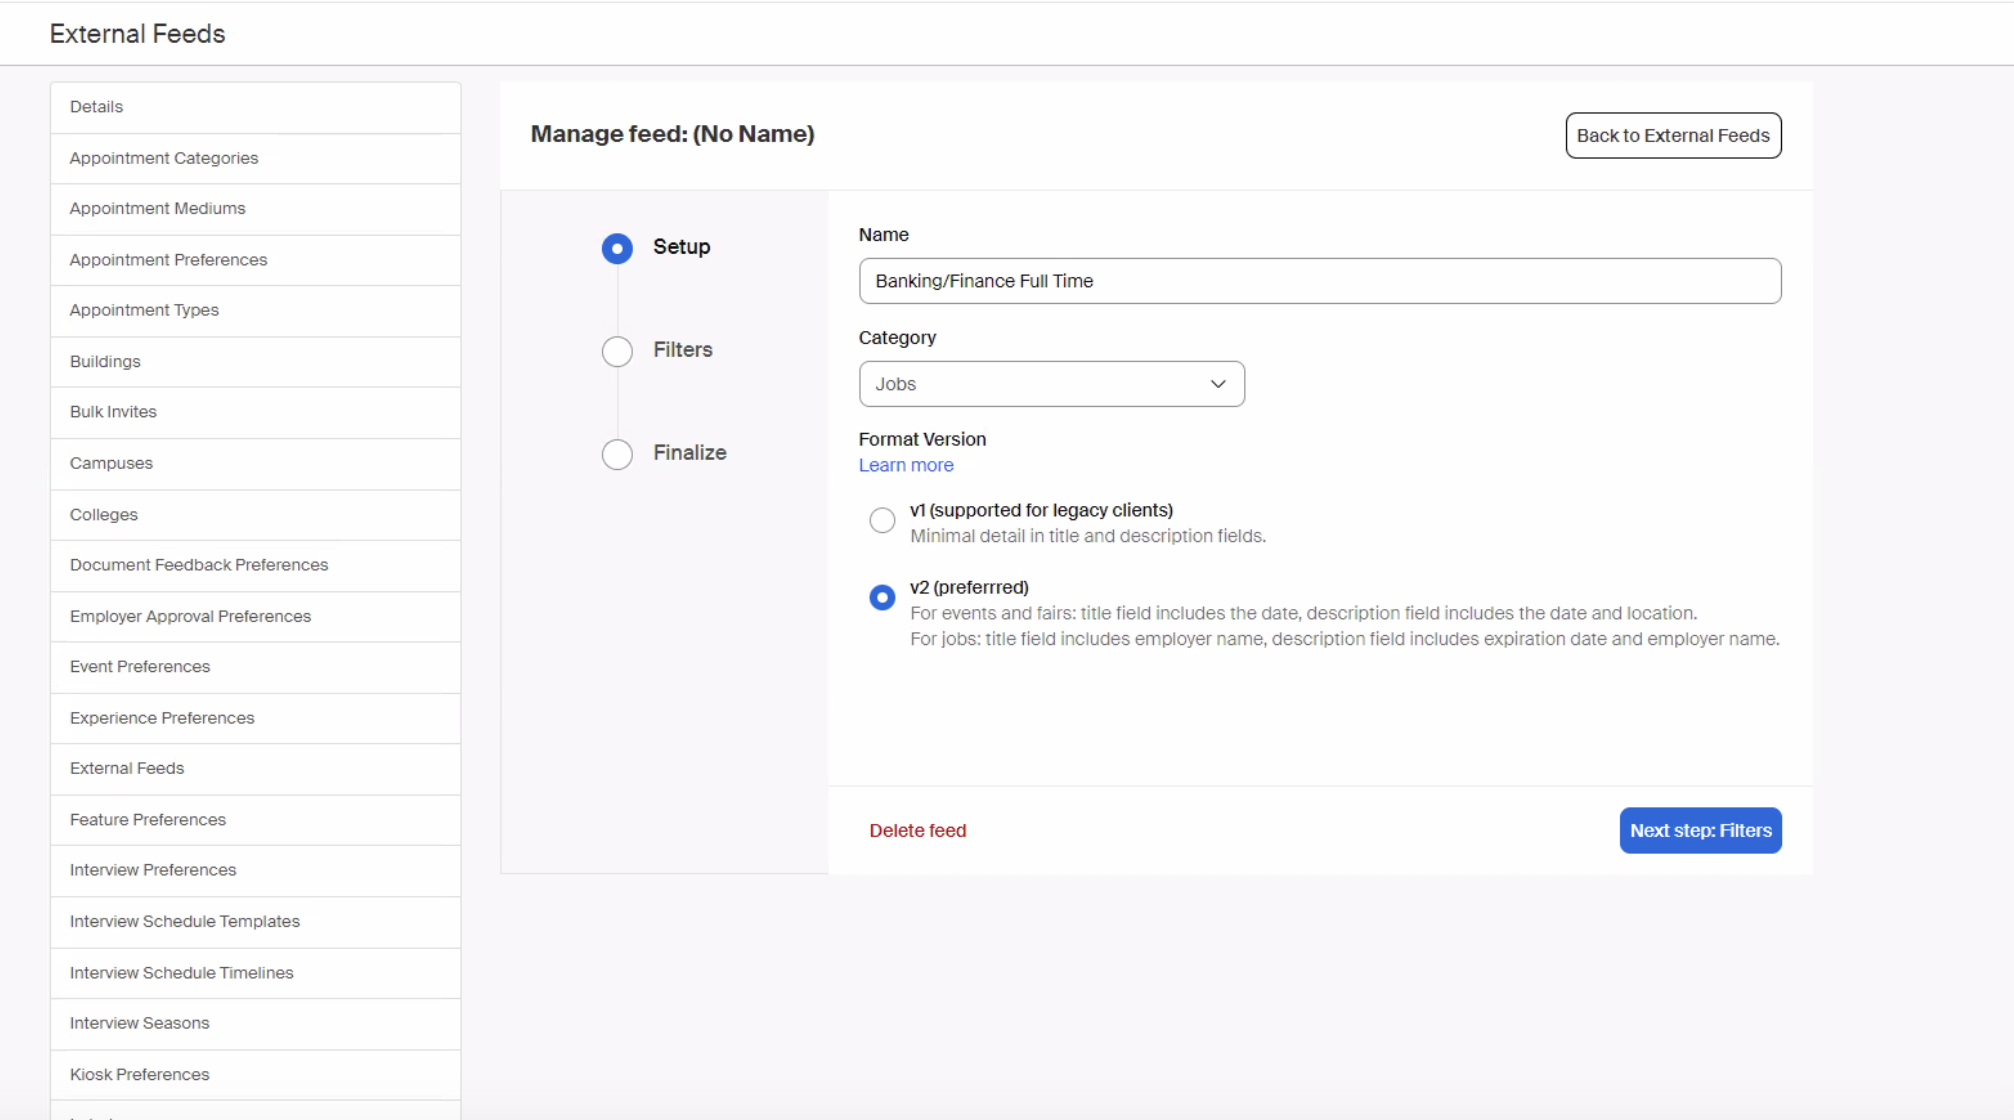
Task: Click Back to External Feeds button
Action: click(1672, 135)
